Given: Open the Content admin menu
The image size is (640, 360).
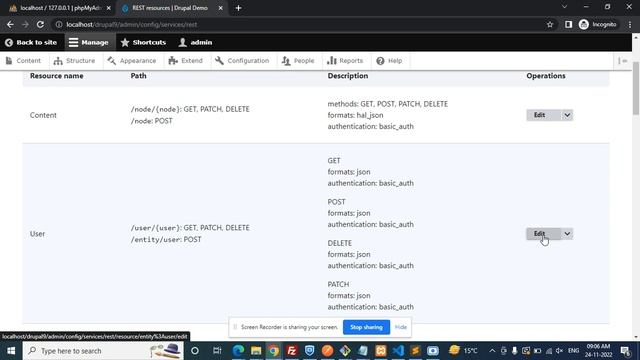Looking at the screenshot, I should pos(23,61).
